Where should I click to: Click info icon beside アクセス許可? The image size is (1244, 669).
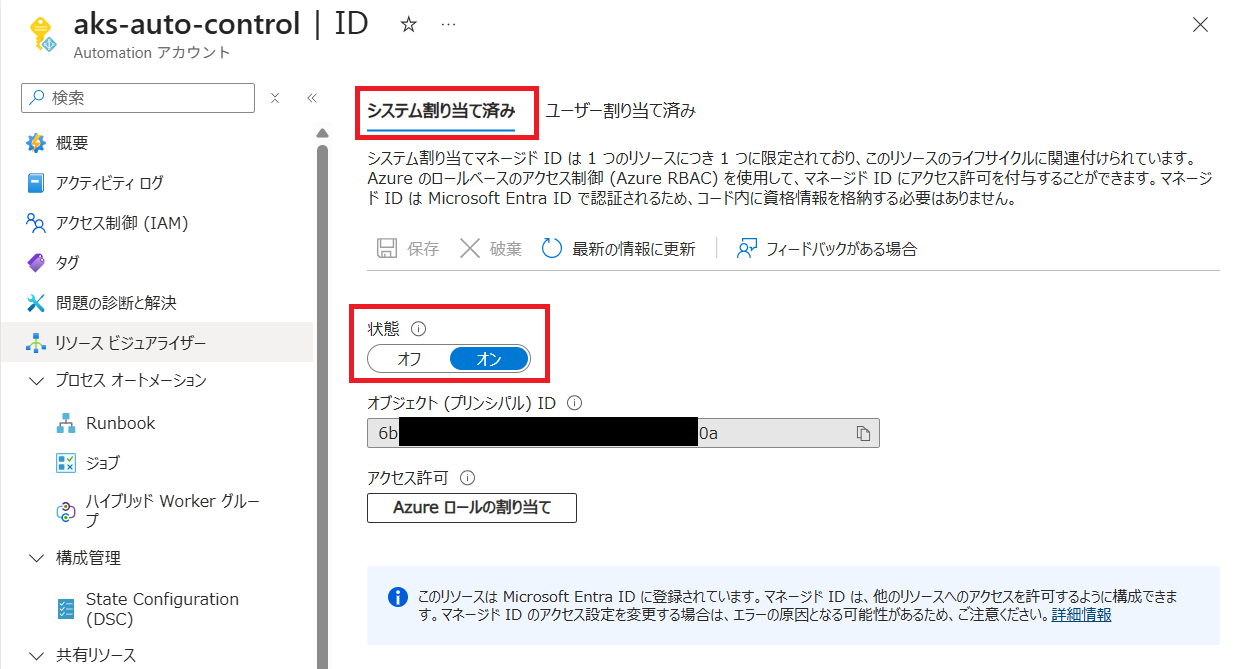pyautogui.click(x=467, y=478)
